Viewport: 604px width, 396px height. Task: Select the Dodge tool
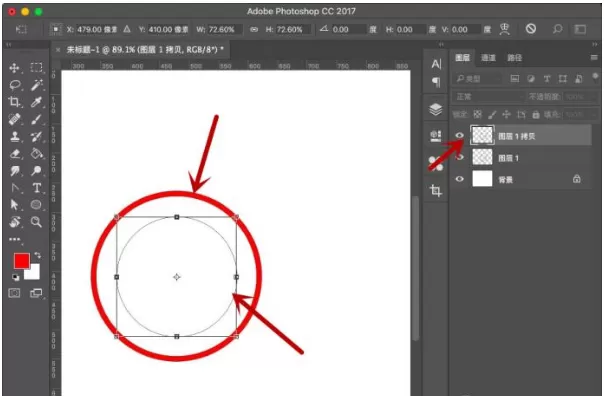pyautogui.click(x=37, y=170)
